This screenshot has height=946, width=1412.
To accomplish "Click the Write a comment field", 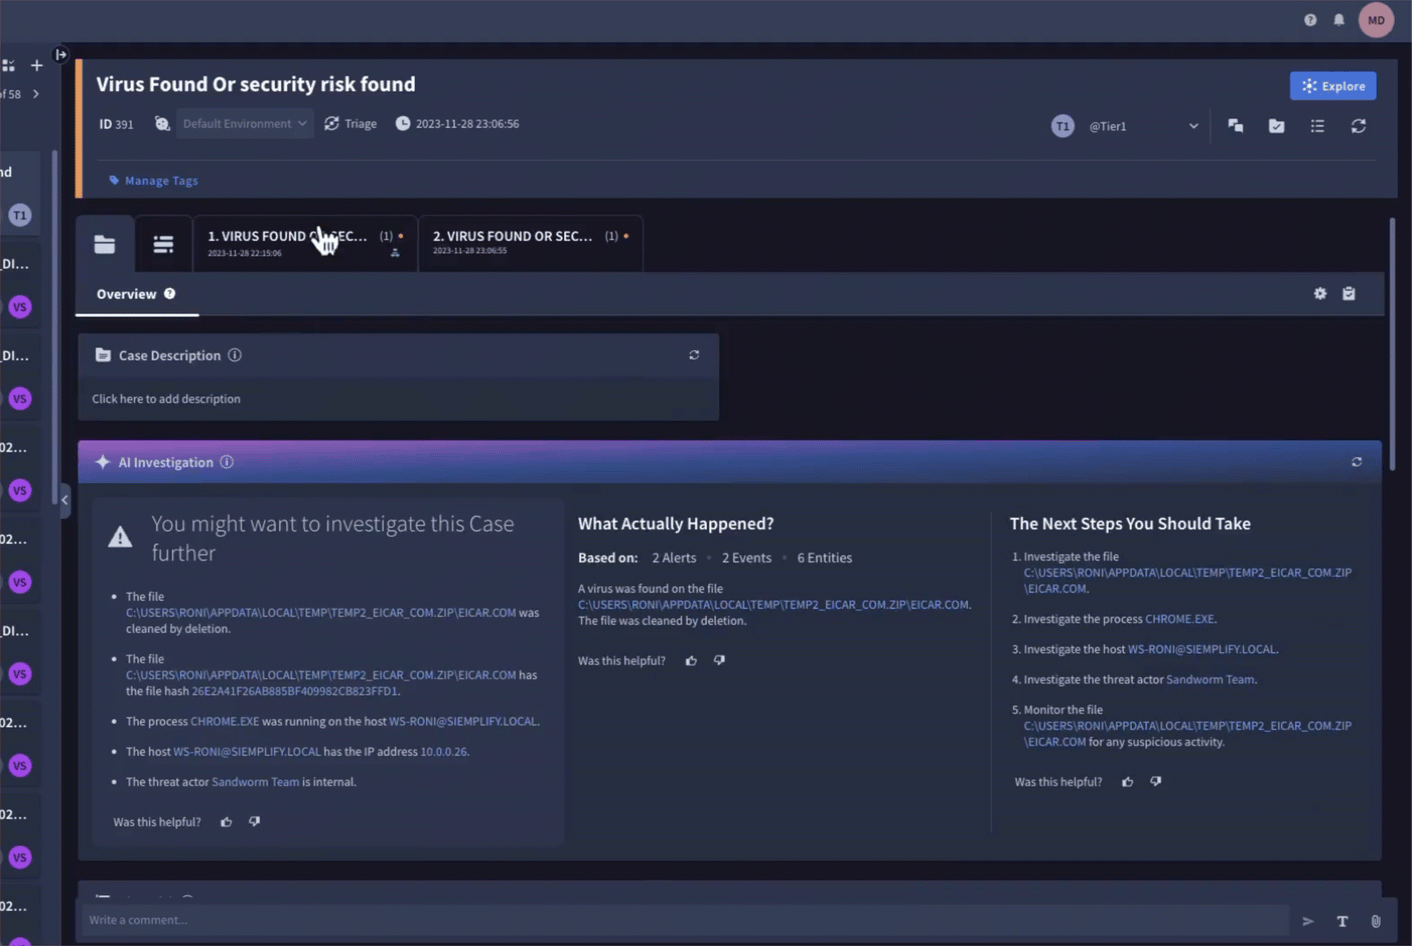I will click(x=680, y=920).
